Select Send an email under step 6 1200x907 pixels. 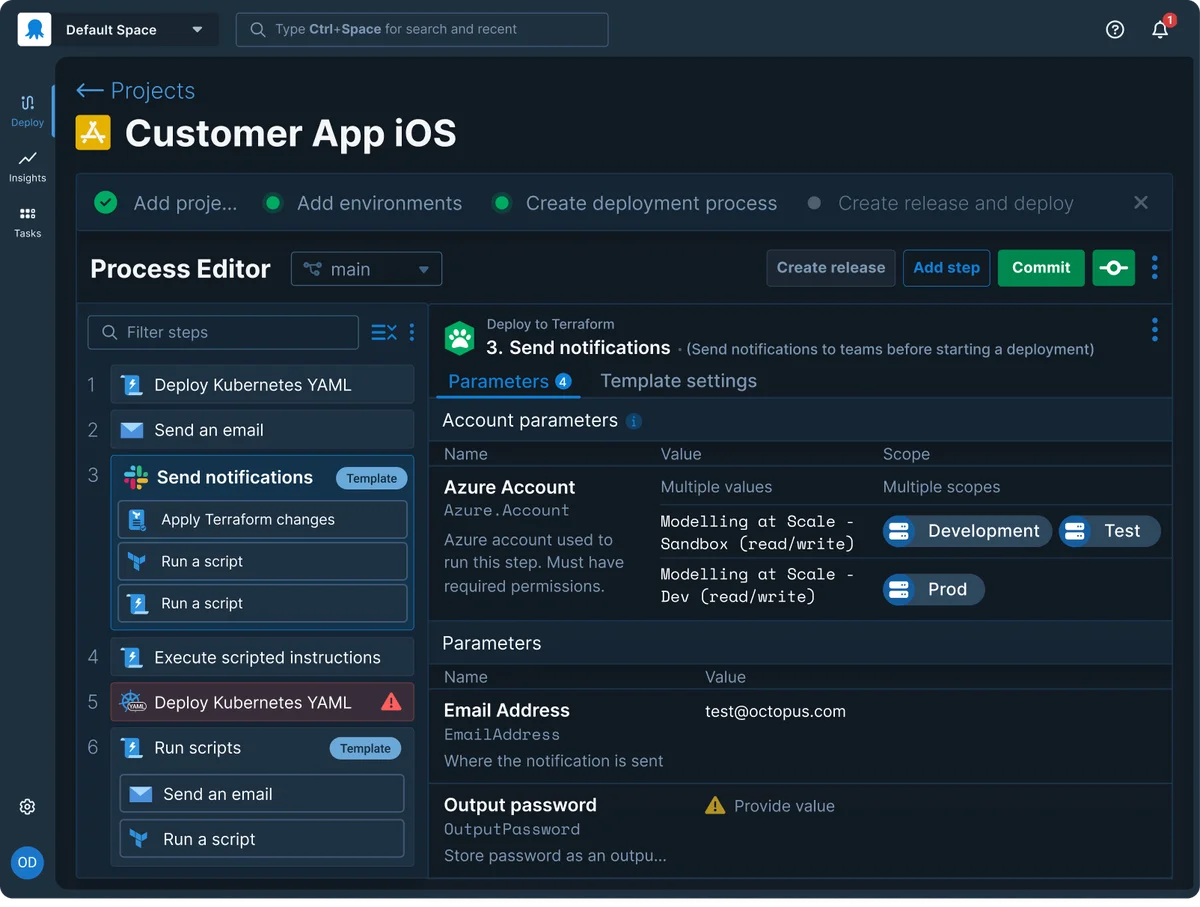262,794
